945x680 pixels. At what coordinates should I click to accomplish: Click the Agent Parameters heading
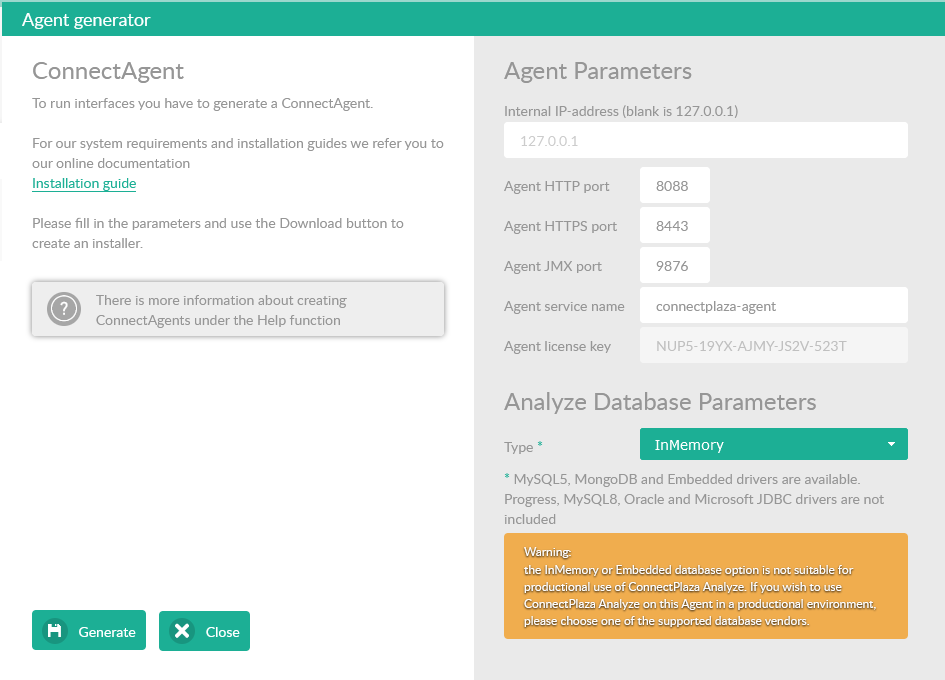pos(598,71)
